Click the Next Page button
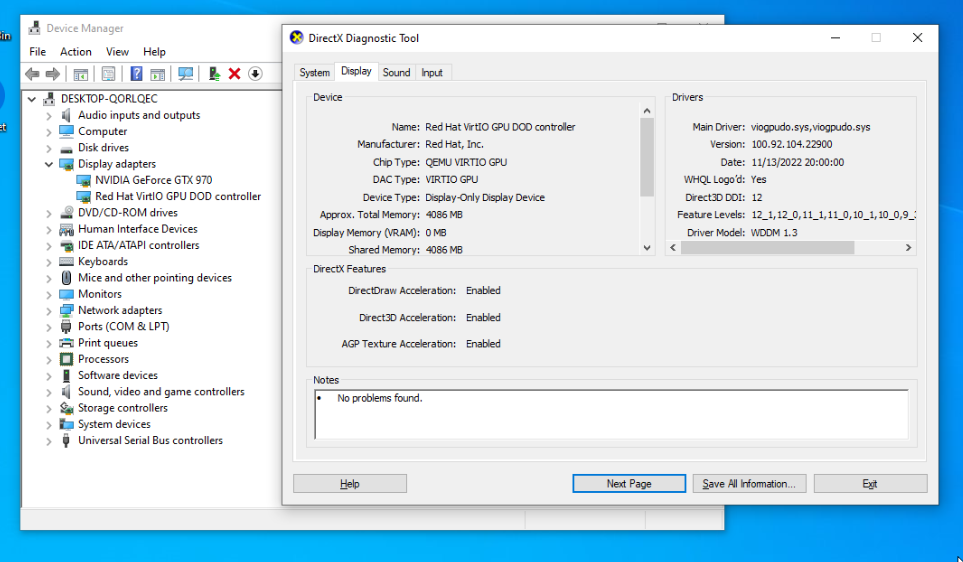963x562 pixels. coord(629,484)
